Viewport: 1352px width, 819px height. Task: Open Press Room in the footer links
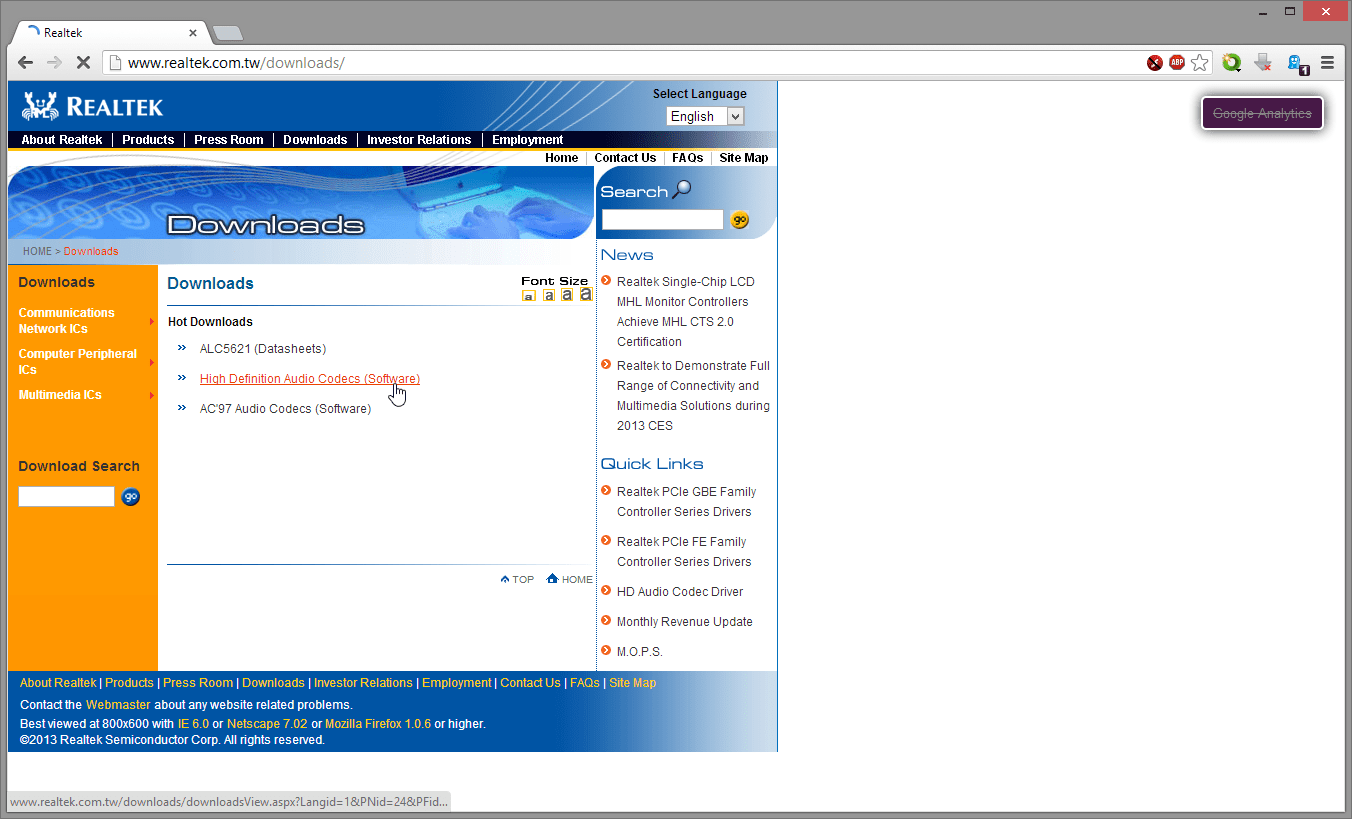pos(198,683)
